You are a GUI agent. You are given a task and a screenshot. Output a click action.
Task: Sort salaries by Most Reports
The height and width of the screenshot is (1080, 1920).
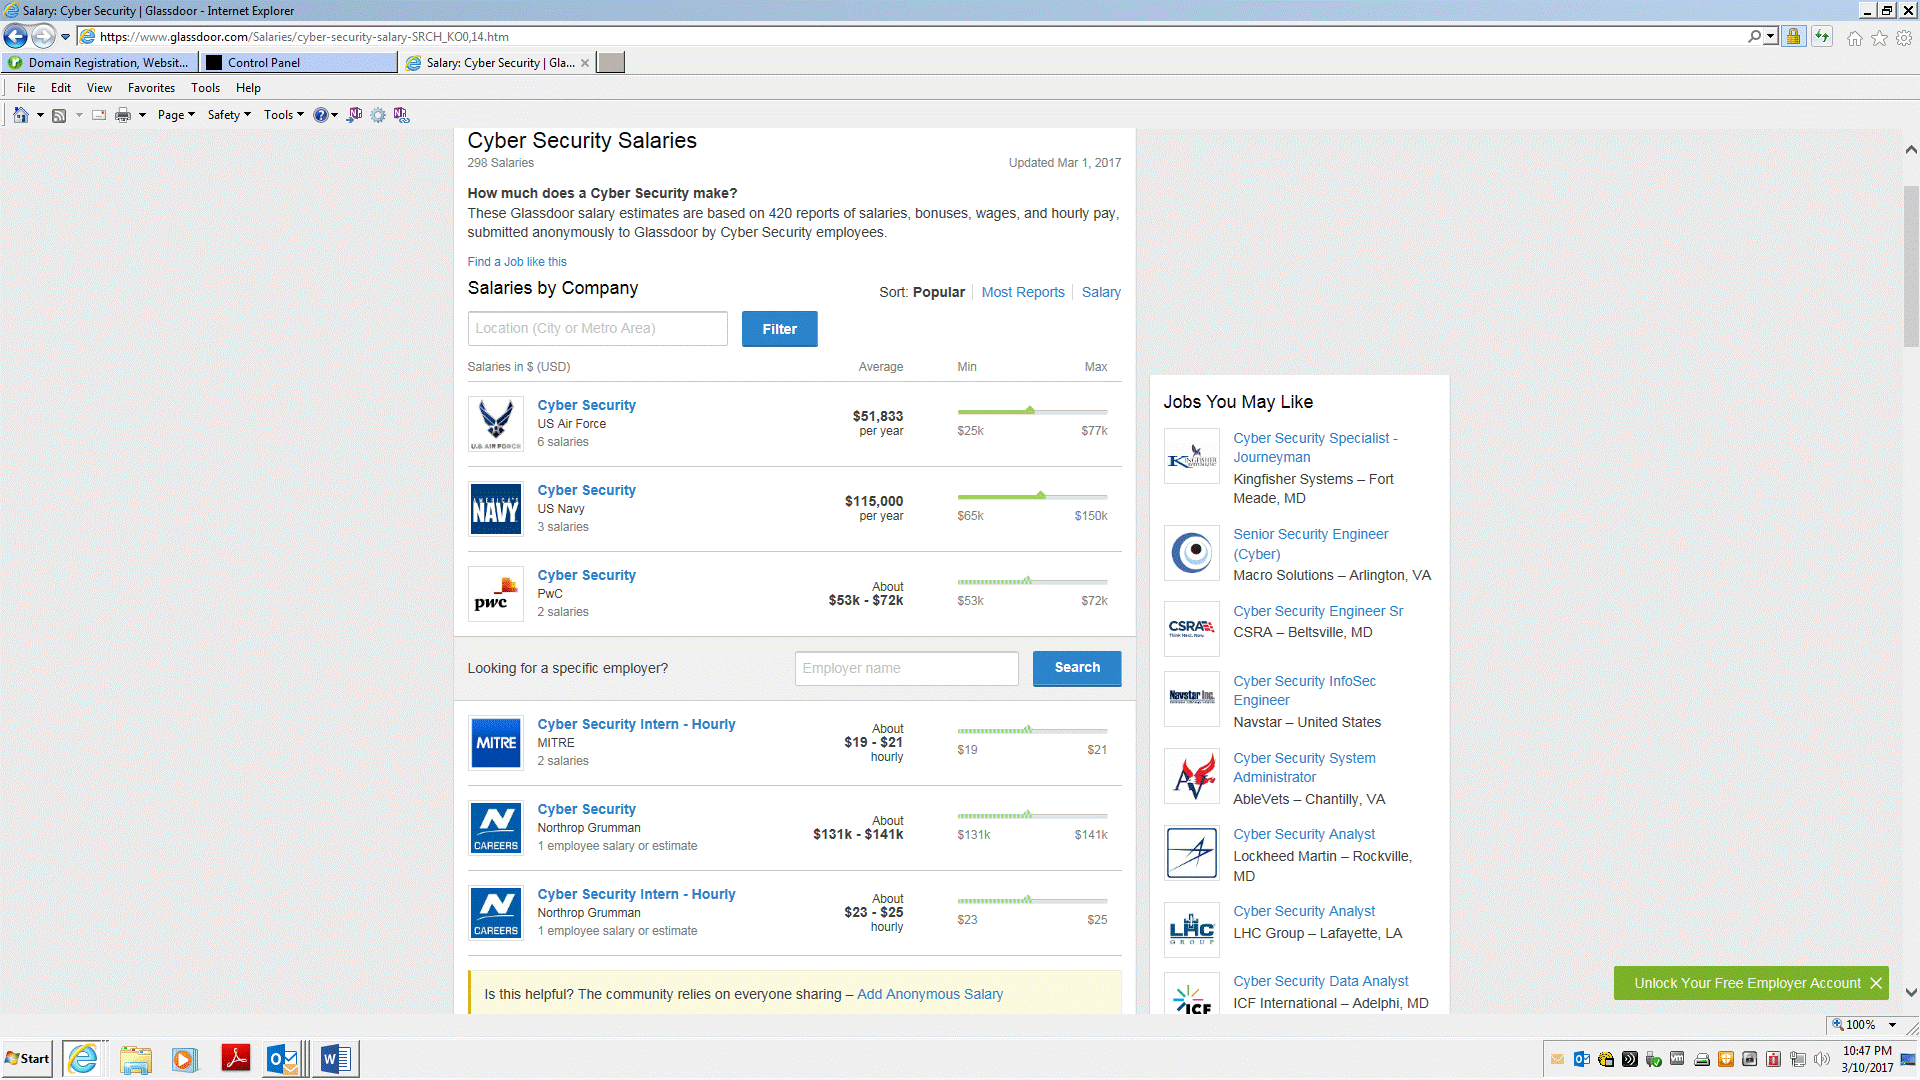[1023, 292]
